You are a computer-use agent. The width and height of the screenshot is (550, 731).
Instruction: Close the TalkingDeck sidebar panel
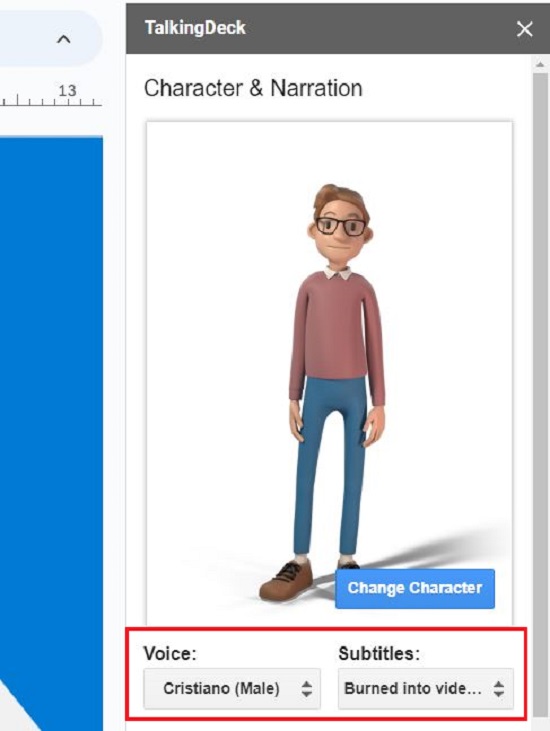(x=524, y=29)
